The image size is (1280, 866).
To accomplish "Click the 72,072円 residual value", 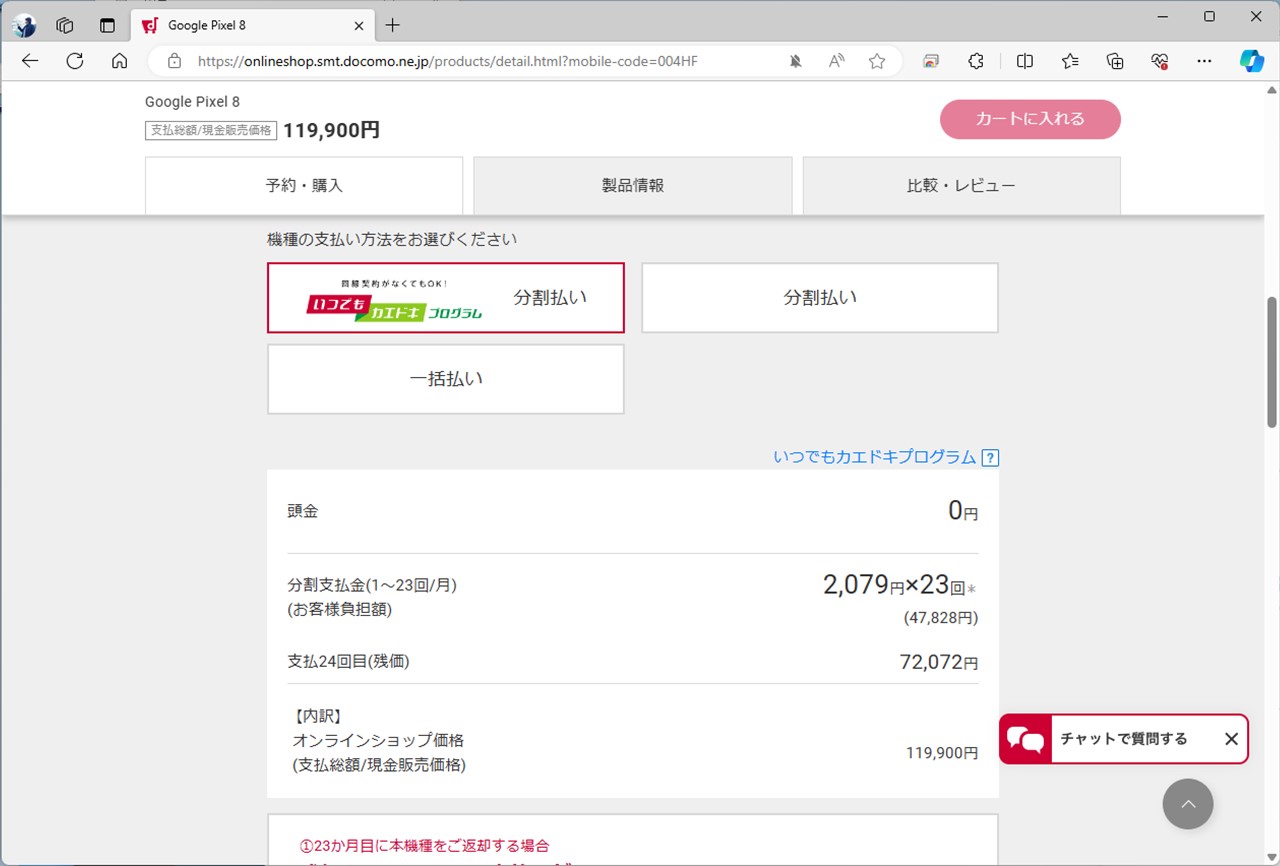I will [x=939, y=662].
